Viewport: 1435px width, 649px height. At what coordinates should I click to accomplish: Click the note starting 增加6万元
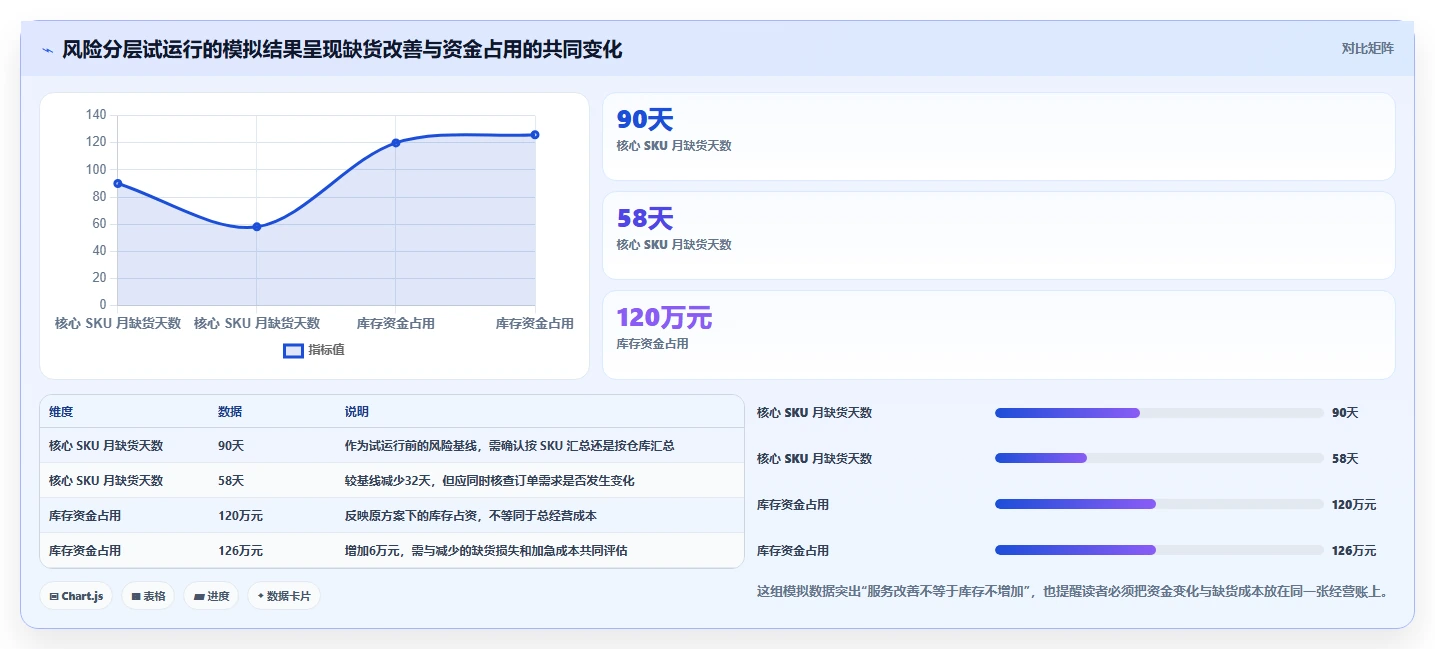486,551
